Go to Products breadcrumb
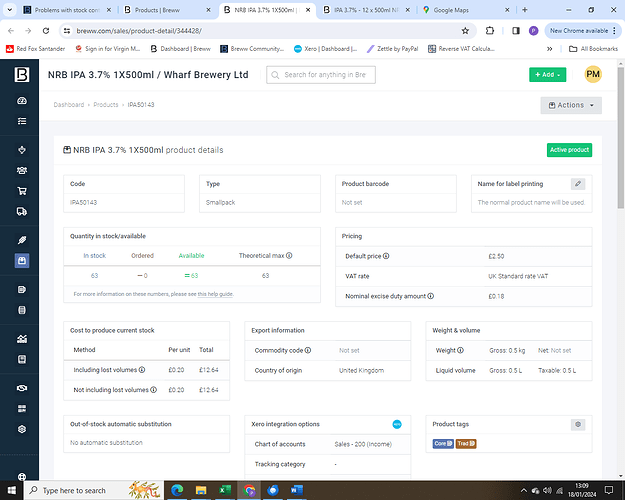Screen dimensions: 625x500 (x=106, y=105)
